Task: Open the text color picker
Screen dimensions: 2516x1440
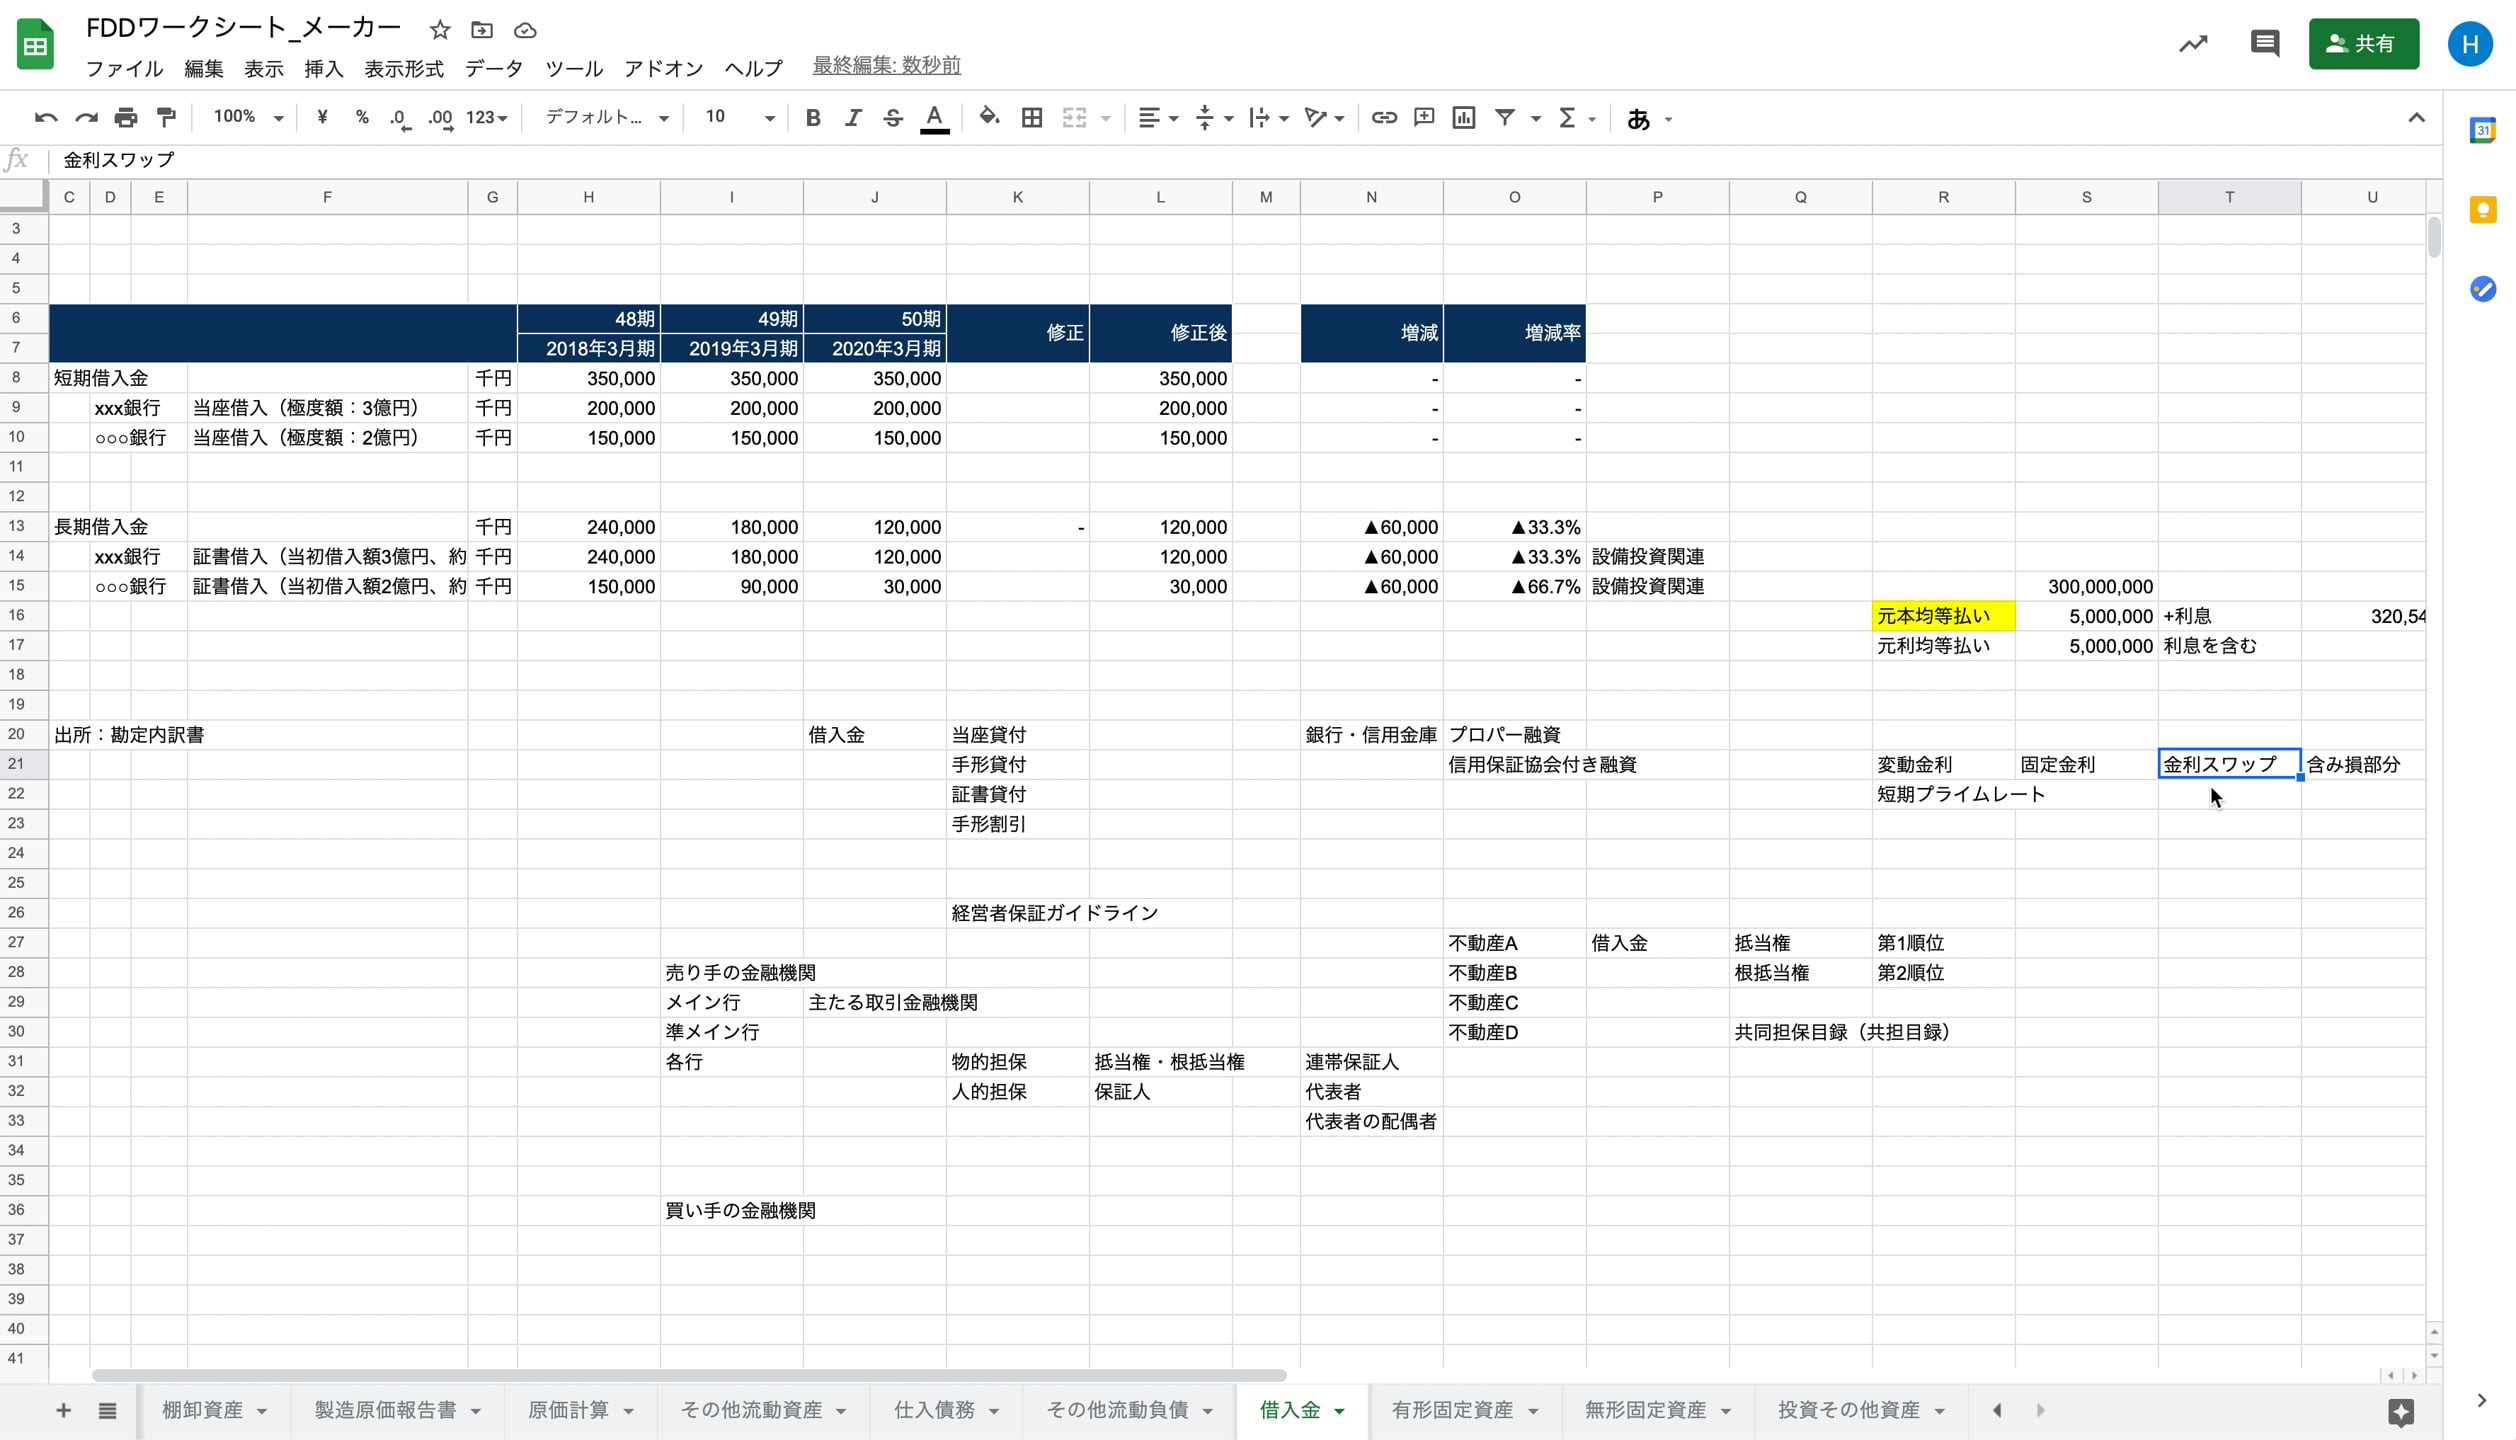Action: tap(933, 118)
